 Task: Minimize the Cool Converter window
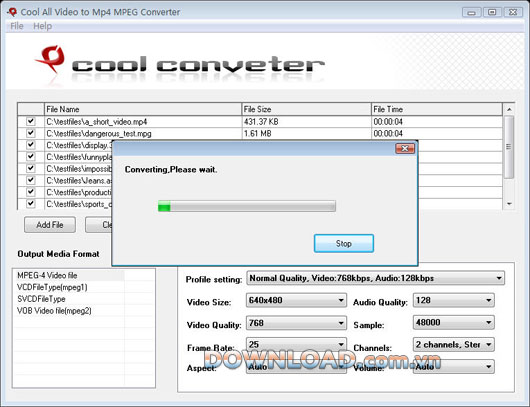[472, 13]
